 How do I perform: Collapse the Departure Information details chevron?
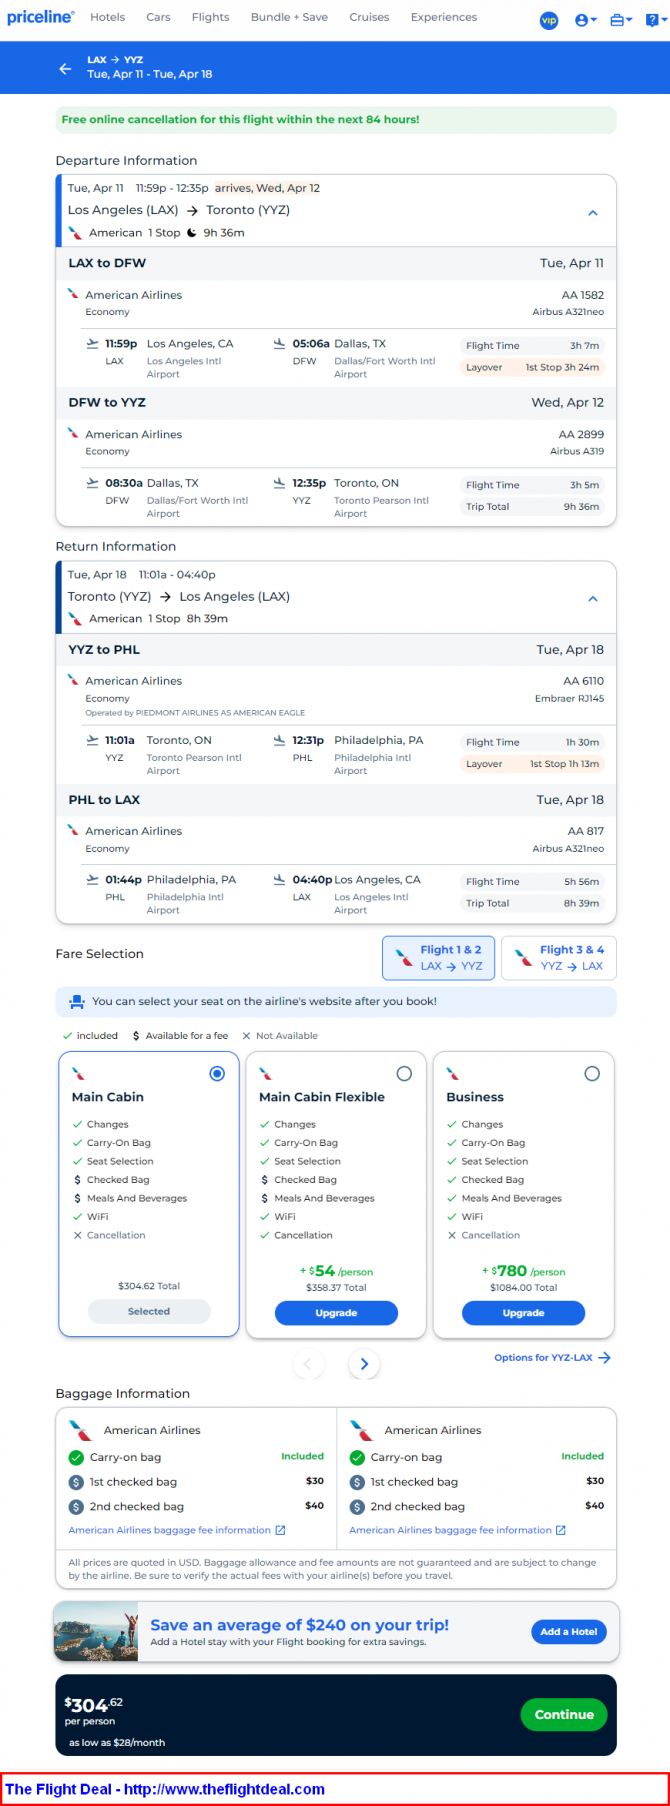(593, 213)
